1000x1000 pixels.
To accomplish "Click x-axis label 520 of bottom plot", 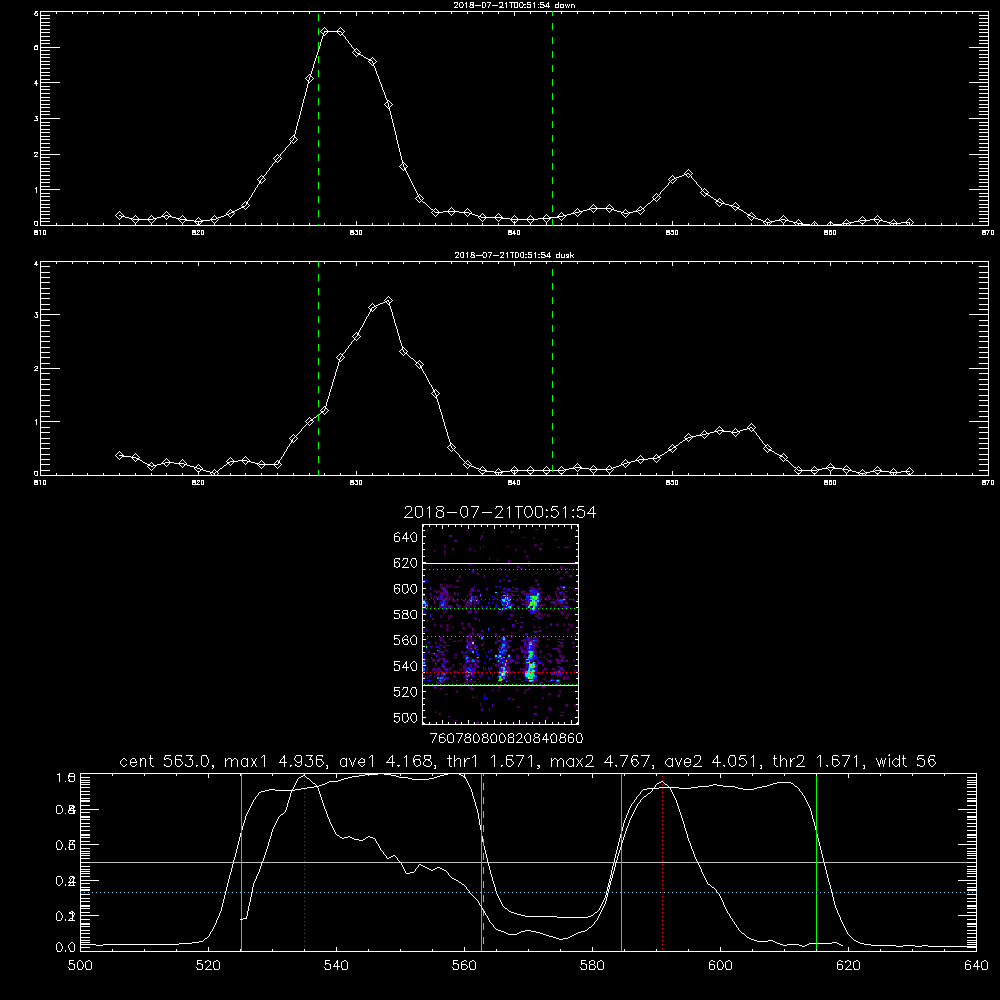I will pyautogui.click(x=208, y=966).
